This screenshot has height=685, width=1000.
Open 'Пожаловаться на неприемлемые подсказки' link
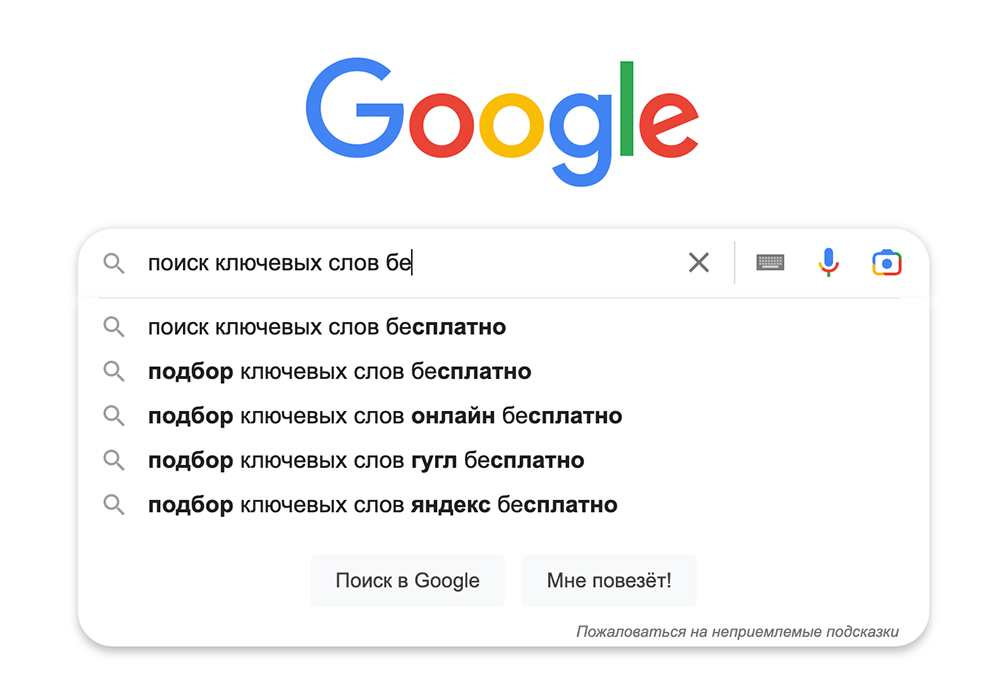point(737,632)
